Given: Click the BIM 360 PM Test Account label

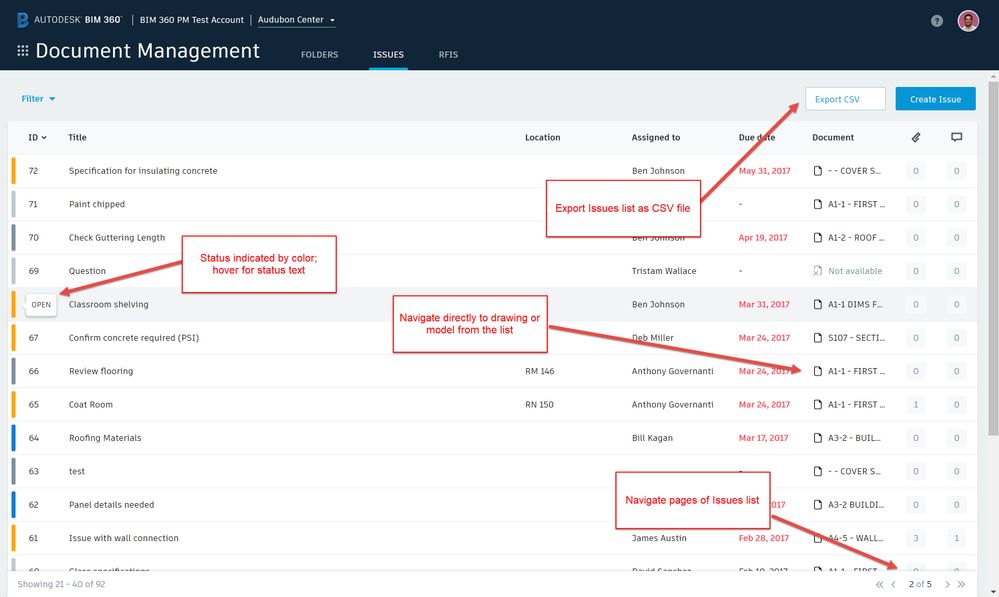Looking at the screenshot, I should pyautogui.click(x=192, y=20).
